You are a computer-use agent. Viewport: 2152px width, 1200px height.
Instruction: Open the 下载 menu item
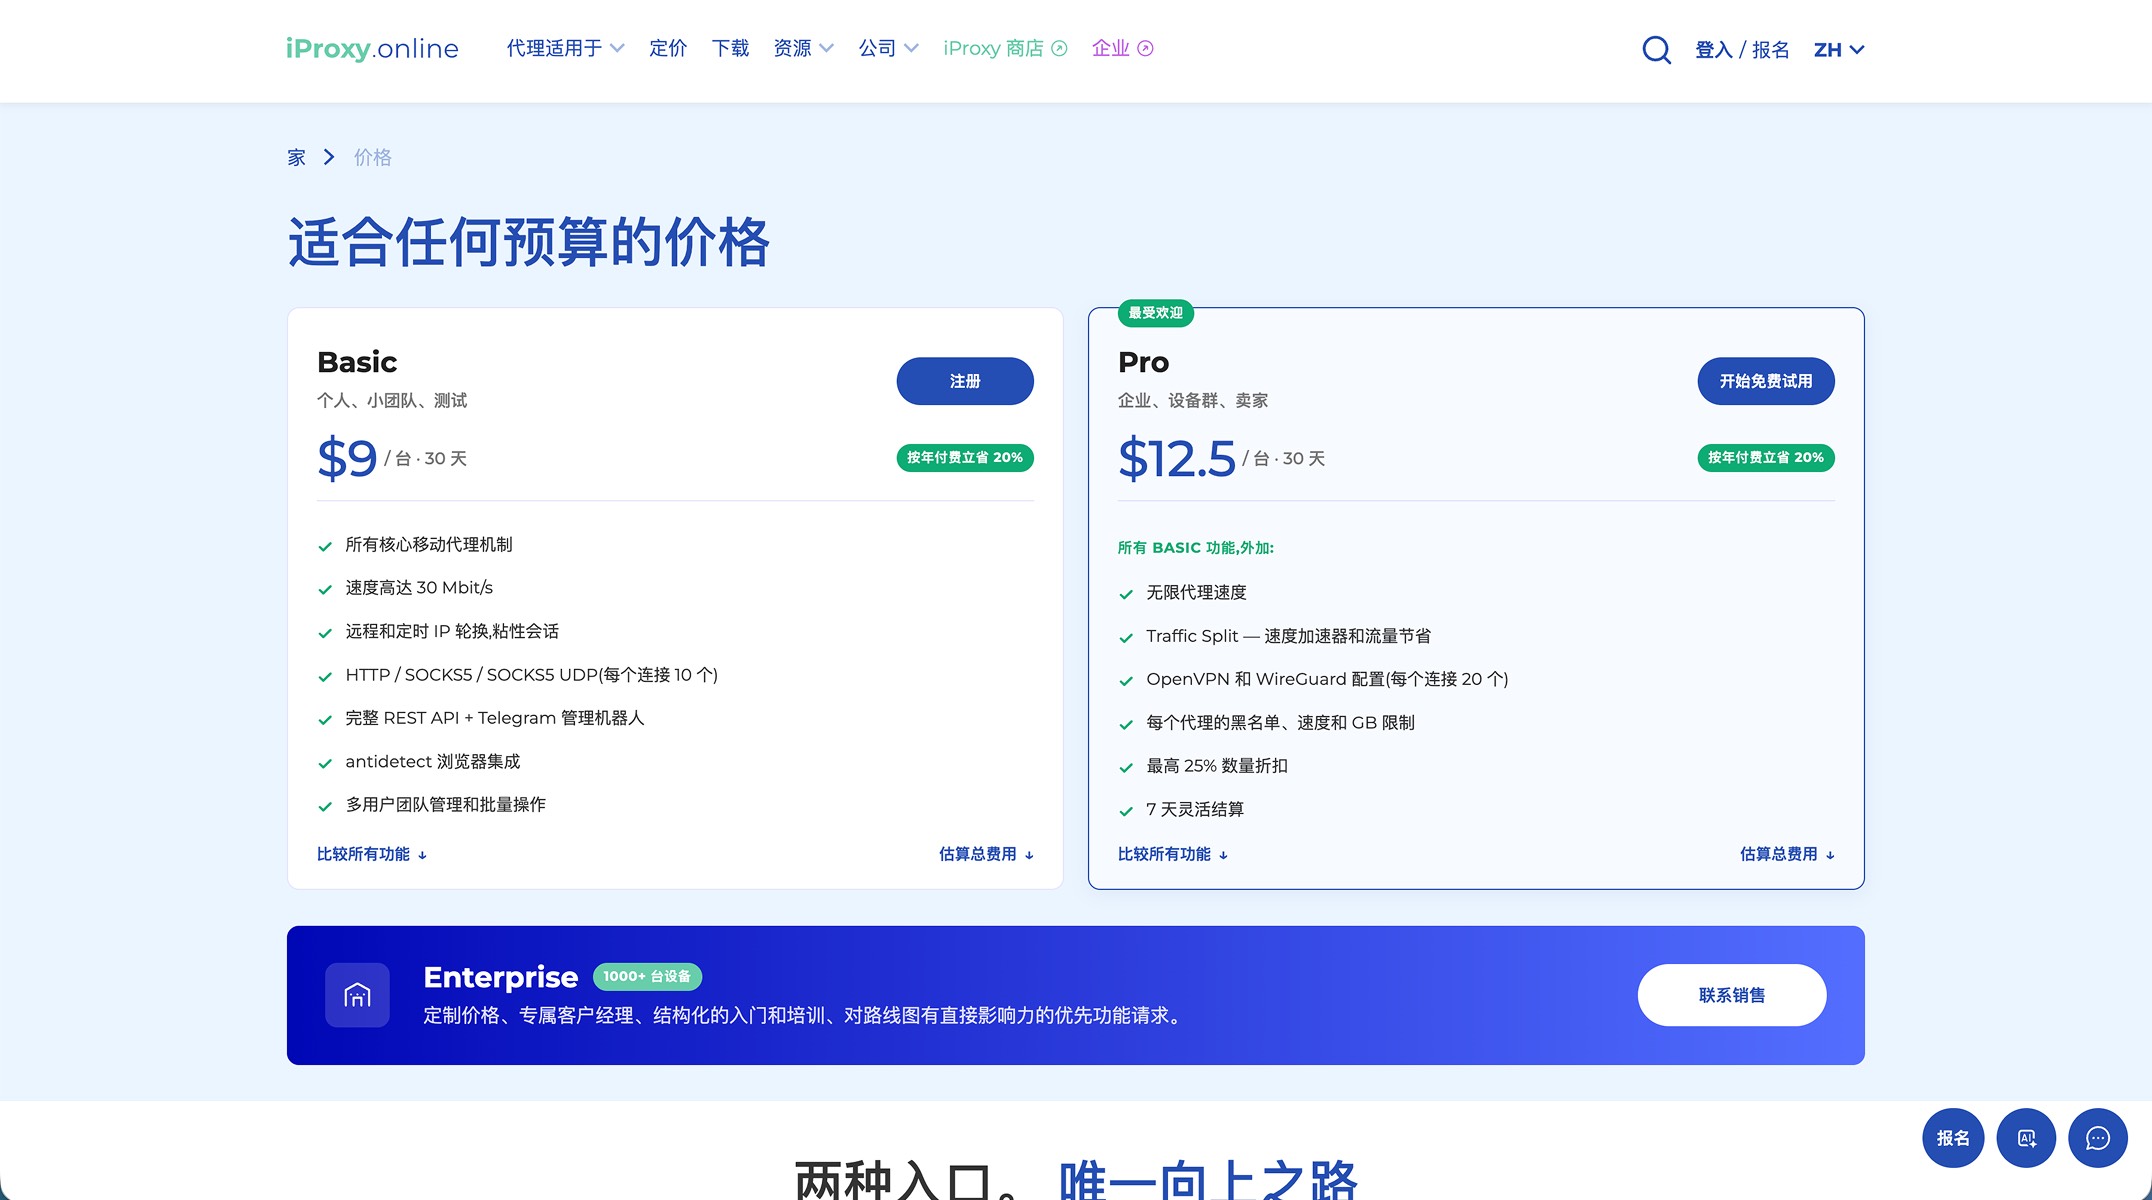coord(730,48)
